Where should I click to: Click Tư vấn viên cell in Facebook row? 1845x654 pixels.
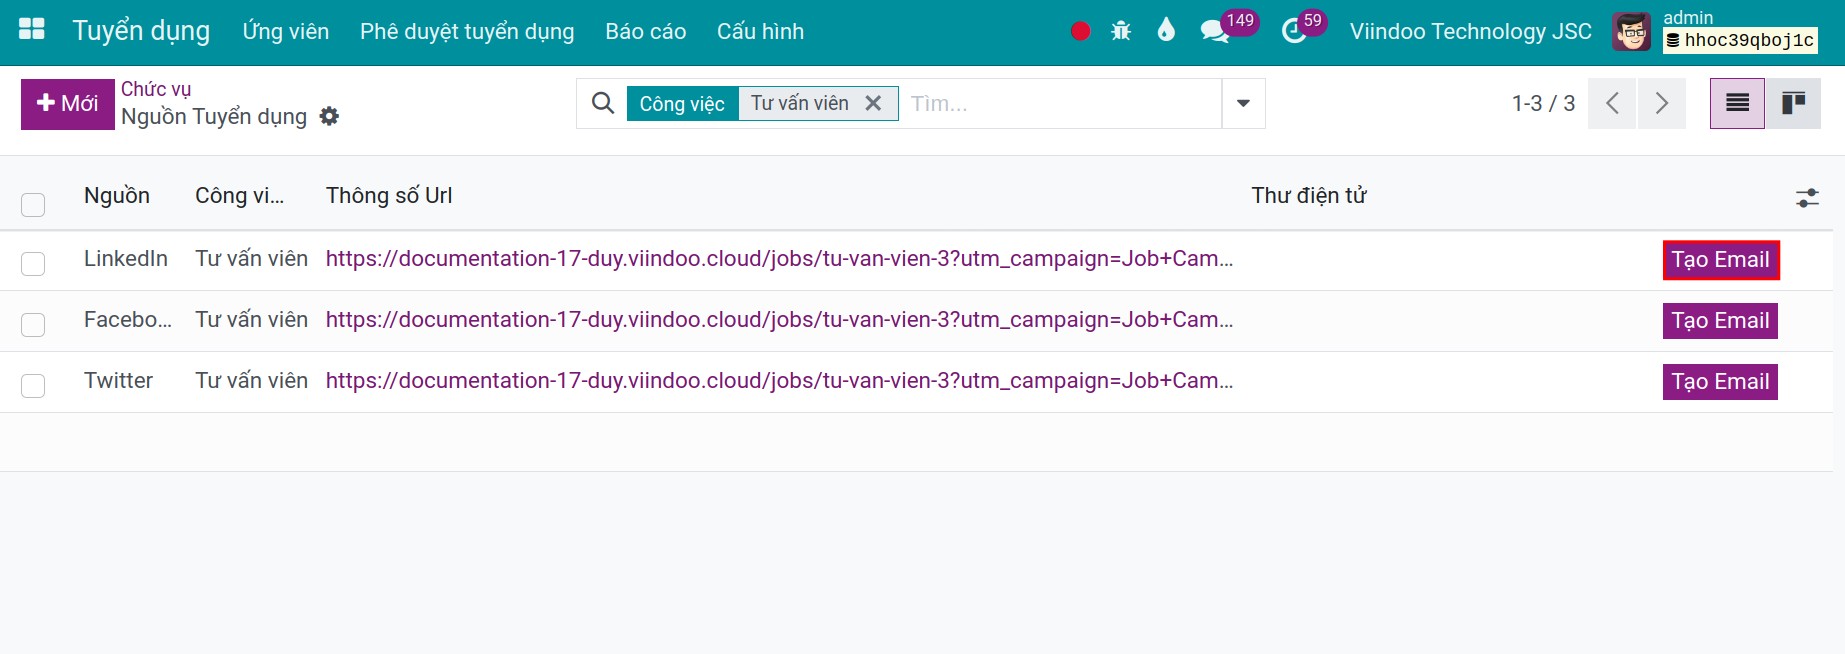click(x=251, y=320)
